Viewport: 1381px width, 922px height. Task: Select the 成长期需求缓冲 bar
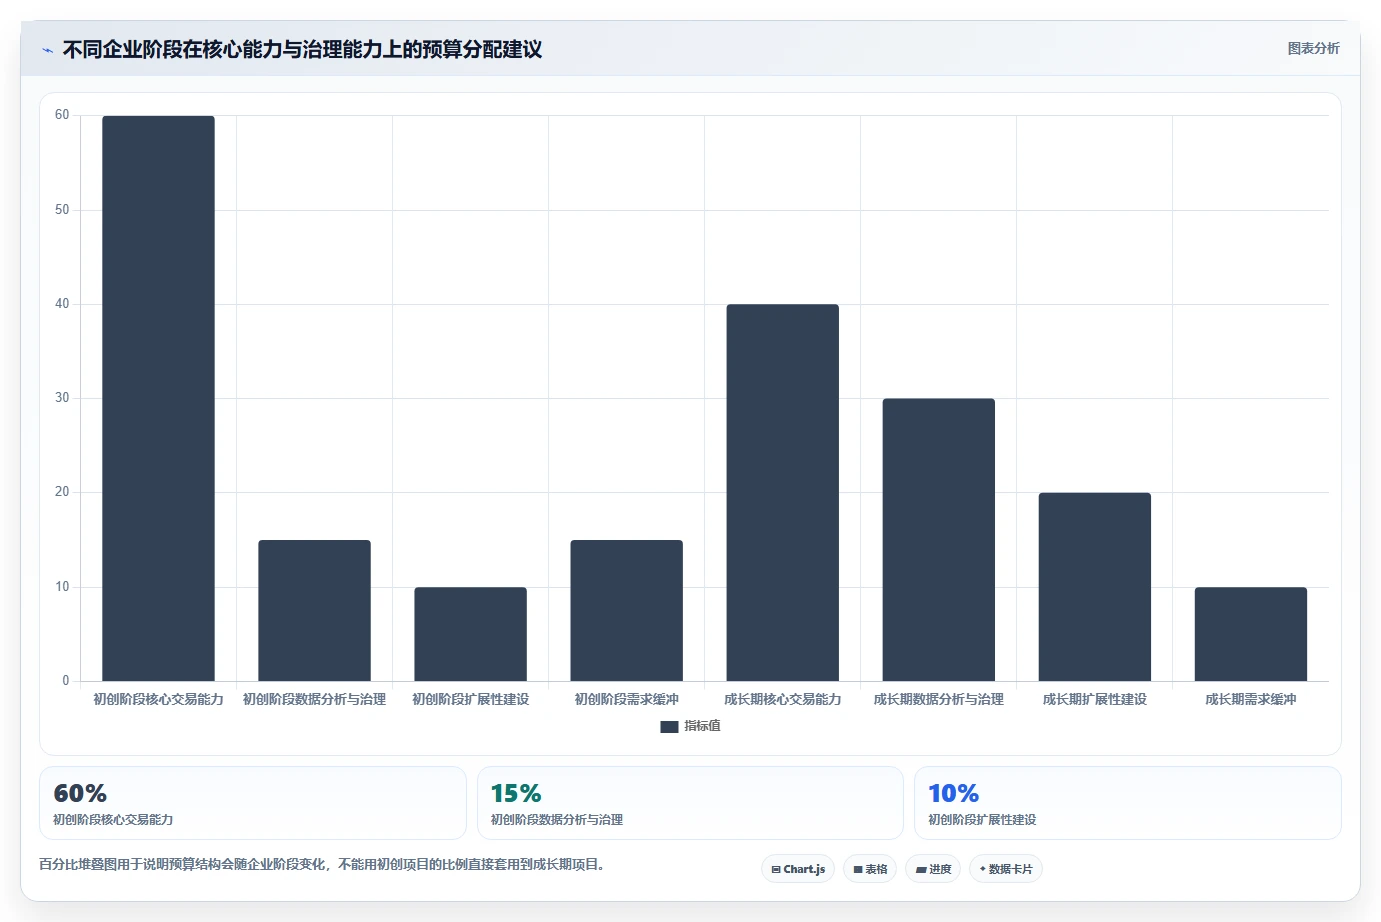1250,634
